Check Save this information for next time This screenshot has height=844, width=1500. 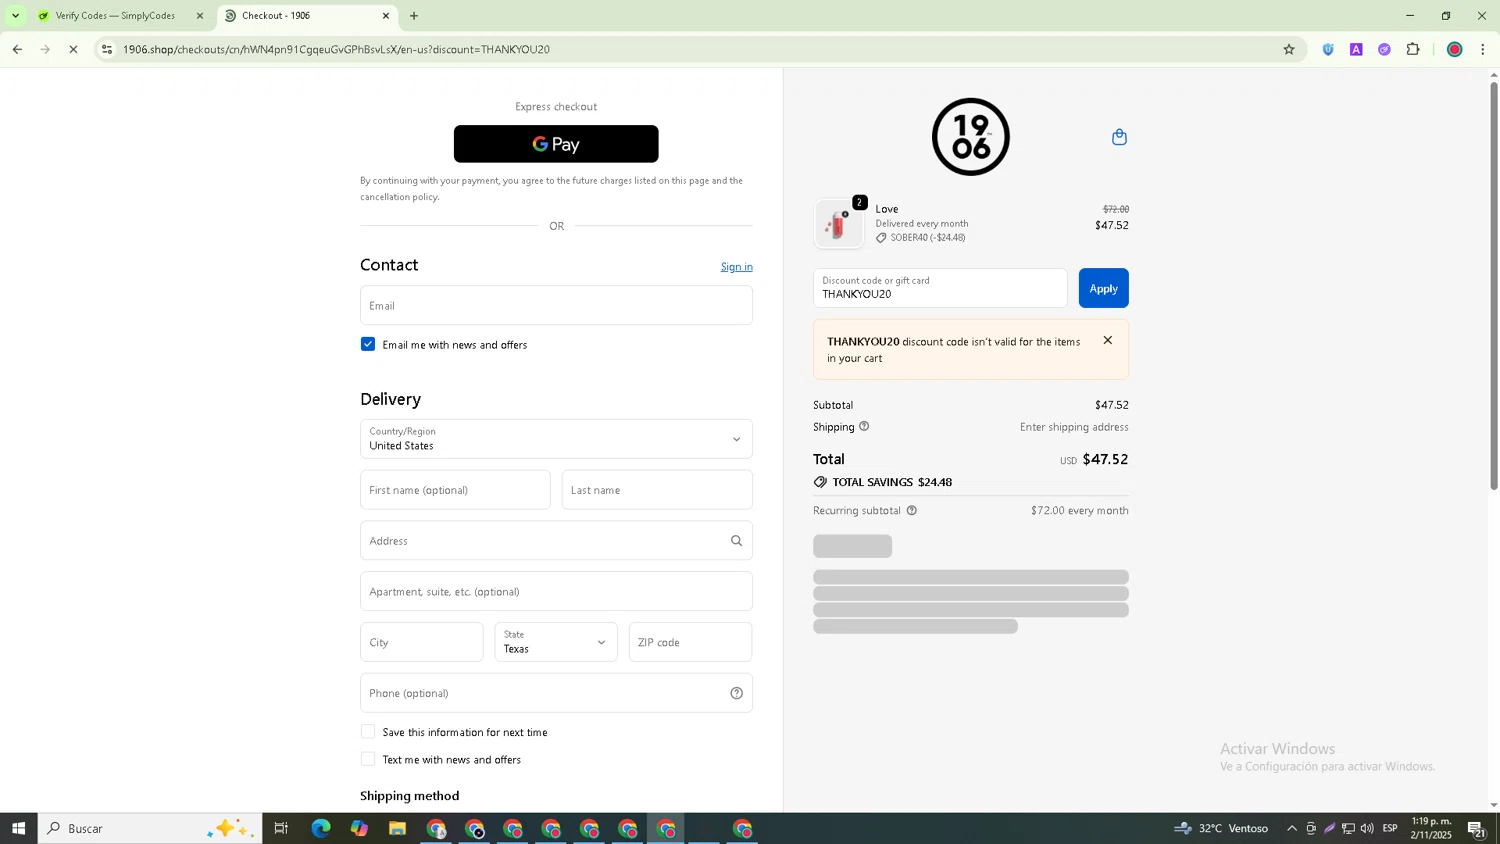[x=368, y=732]
